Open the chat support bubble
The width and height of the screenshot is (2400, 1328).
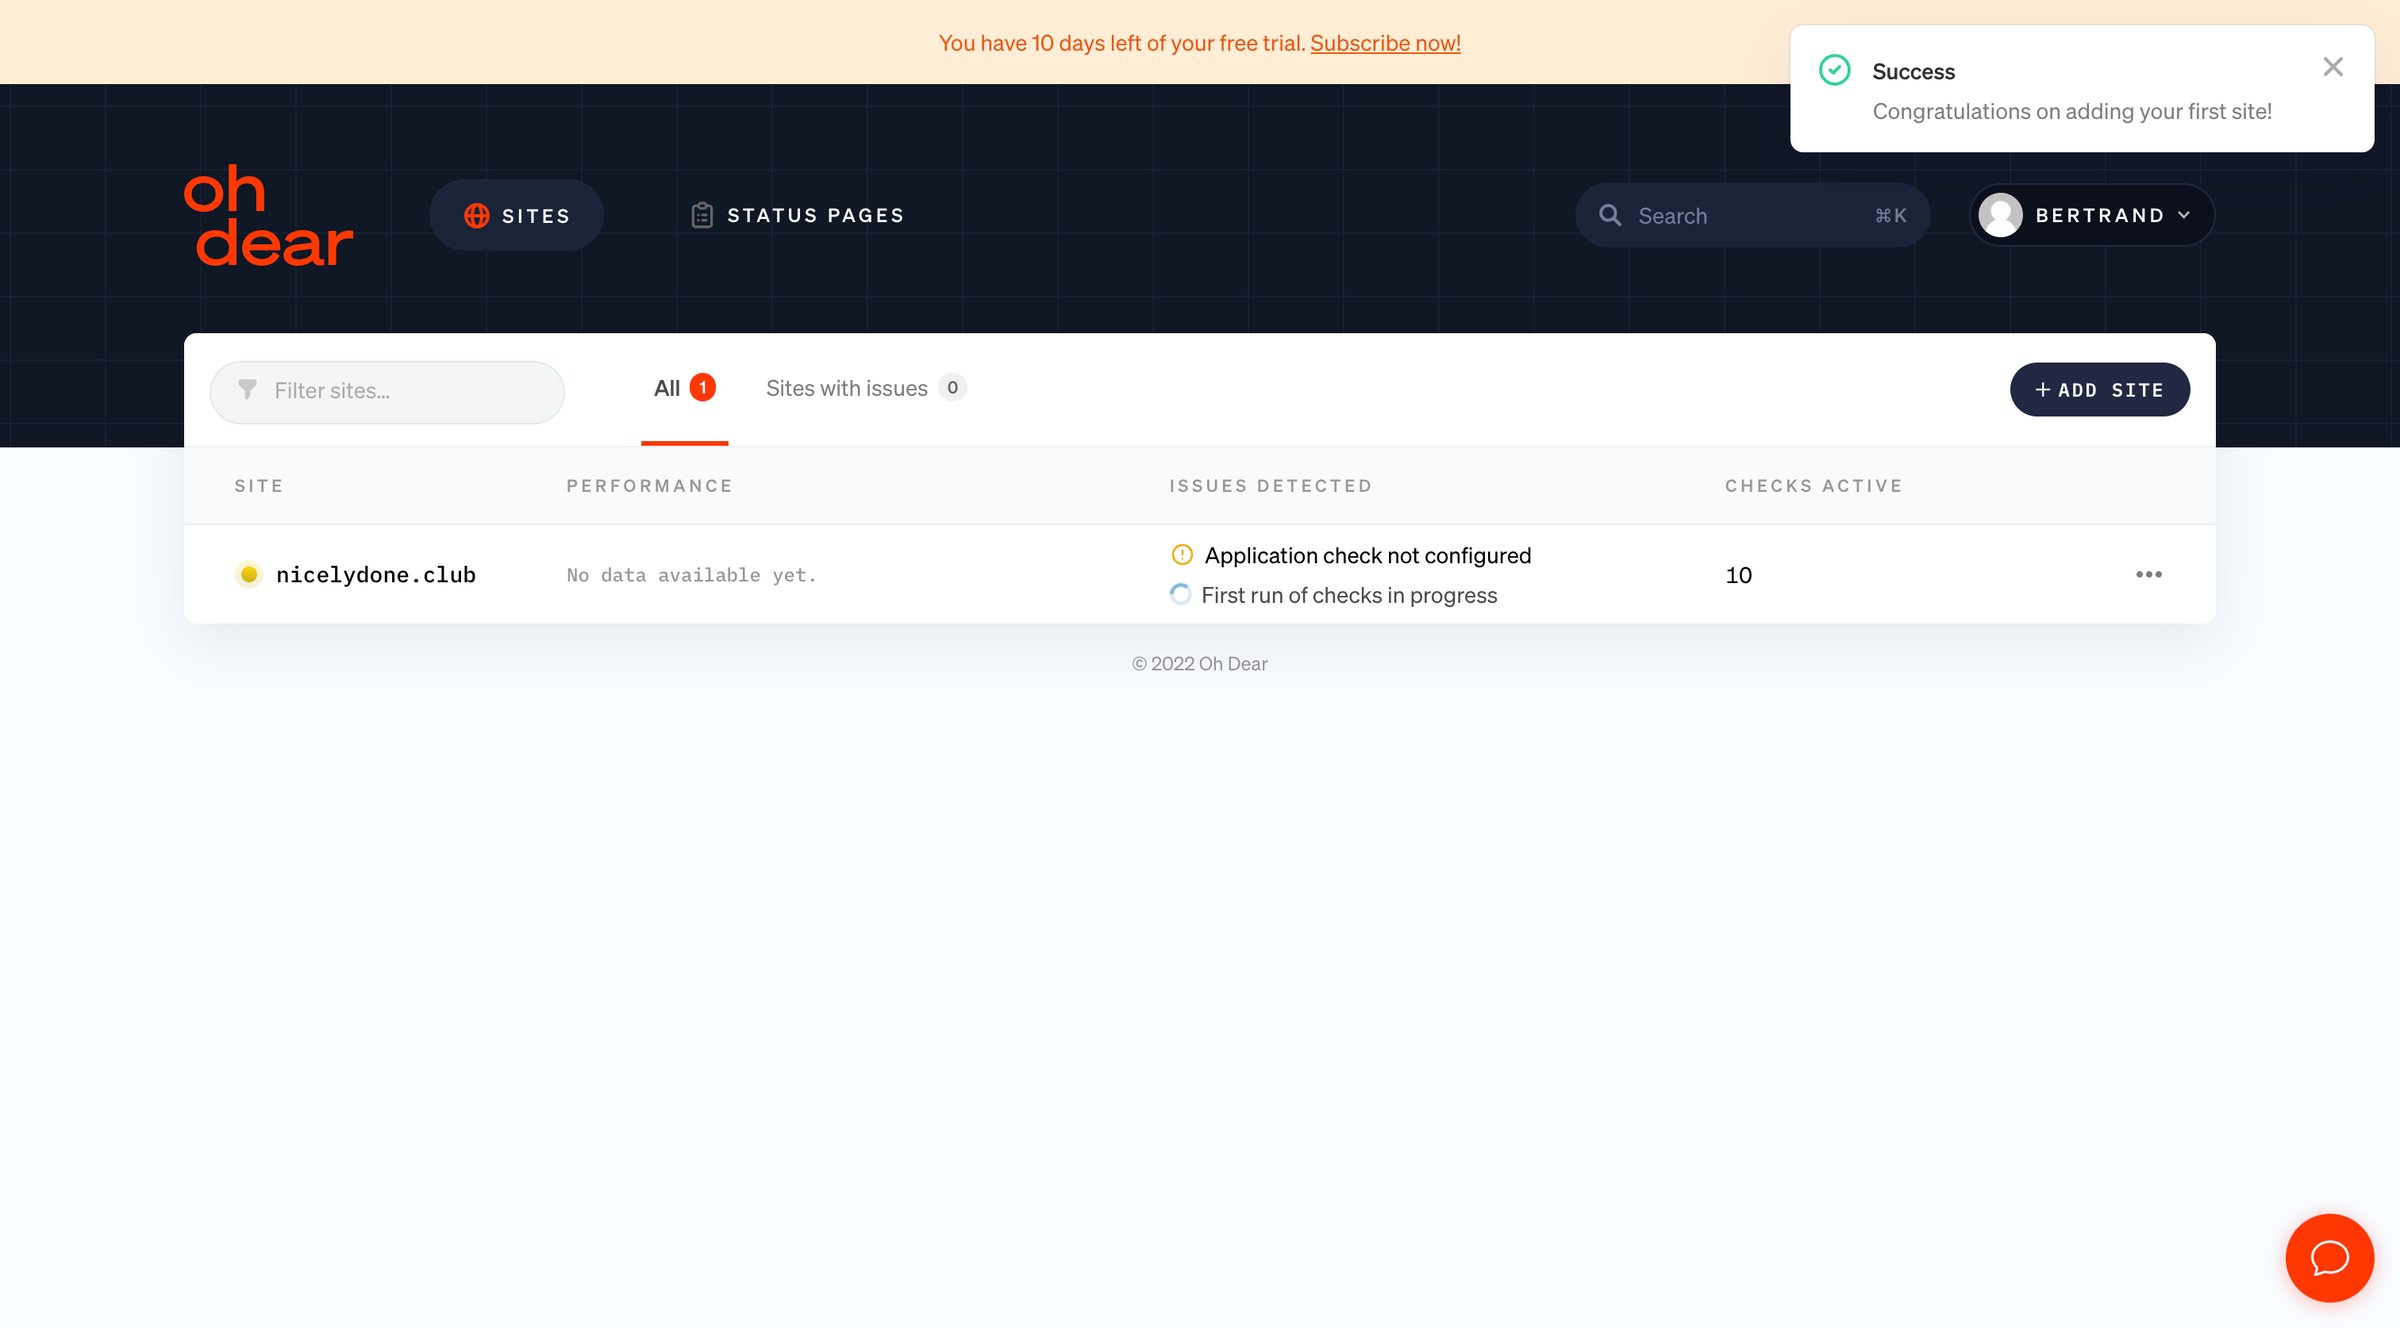coord(2330,1258)
